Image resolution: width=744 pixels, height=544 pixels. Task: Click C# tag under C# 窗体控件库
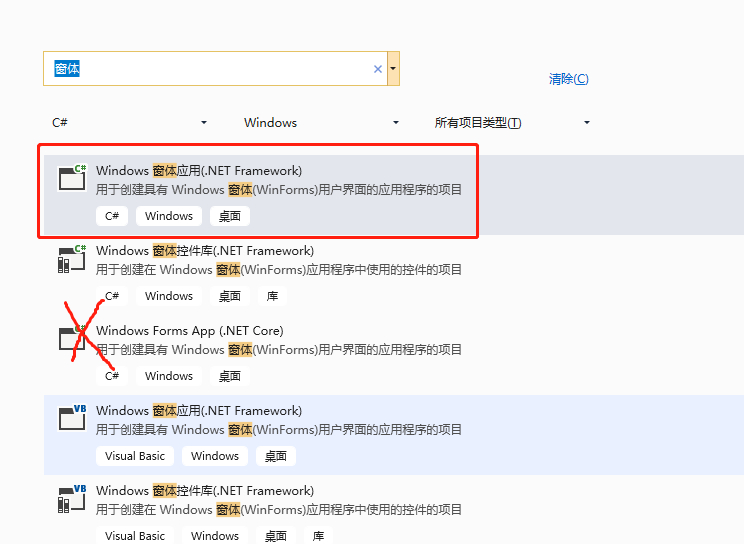112,296
